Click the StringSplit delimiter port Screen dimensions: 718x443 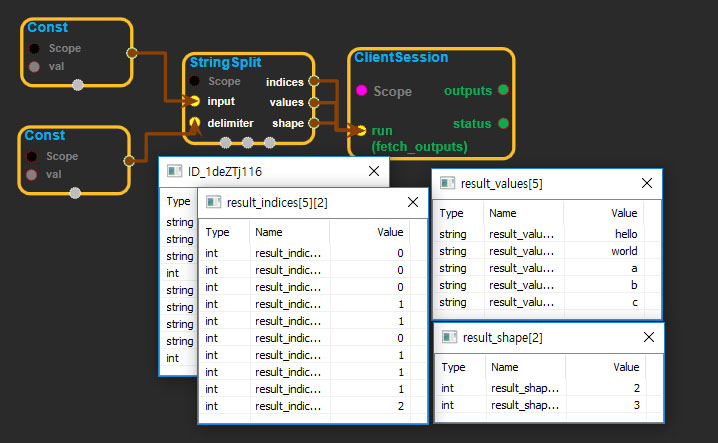click(196, 123)
